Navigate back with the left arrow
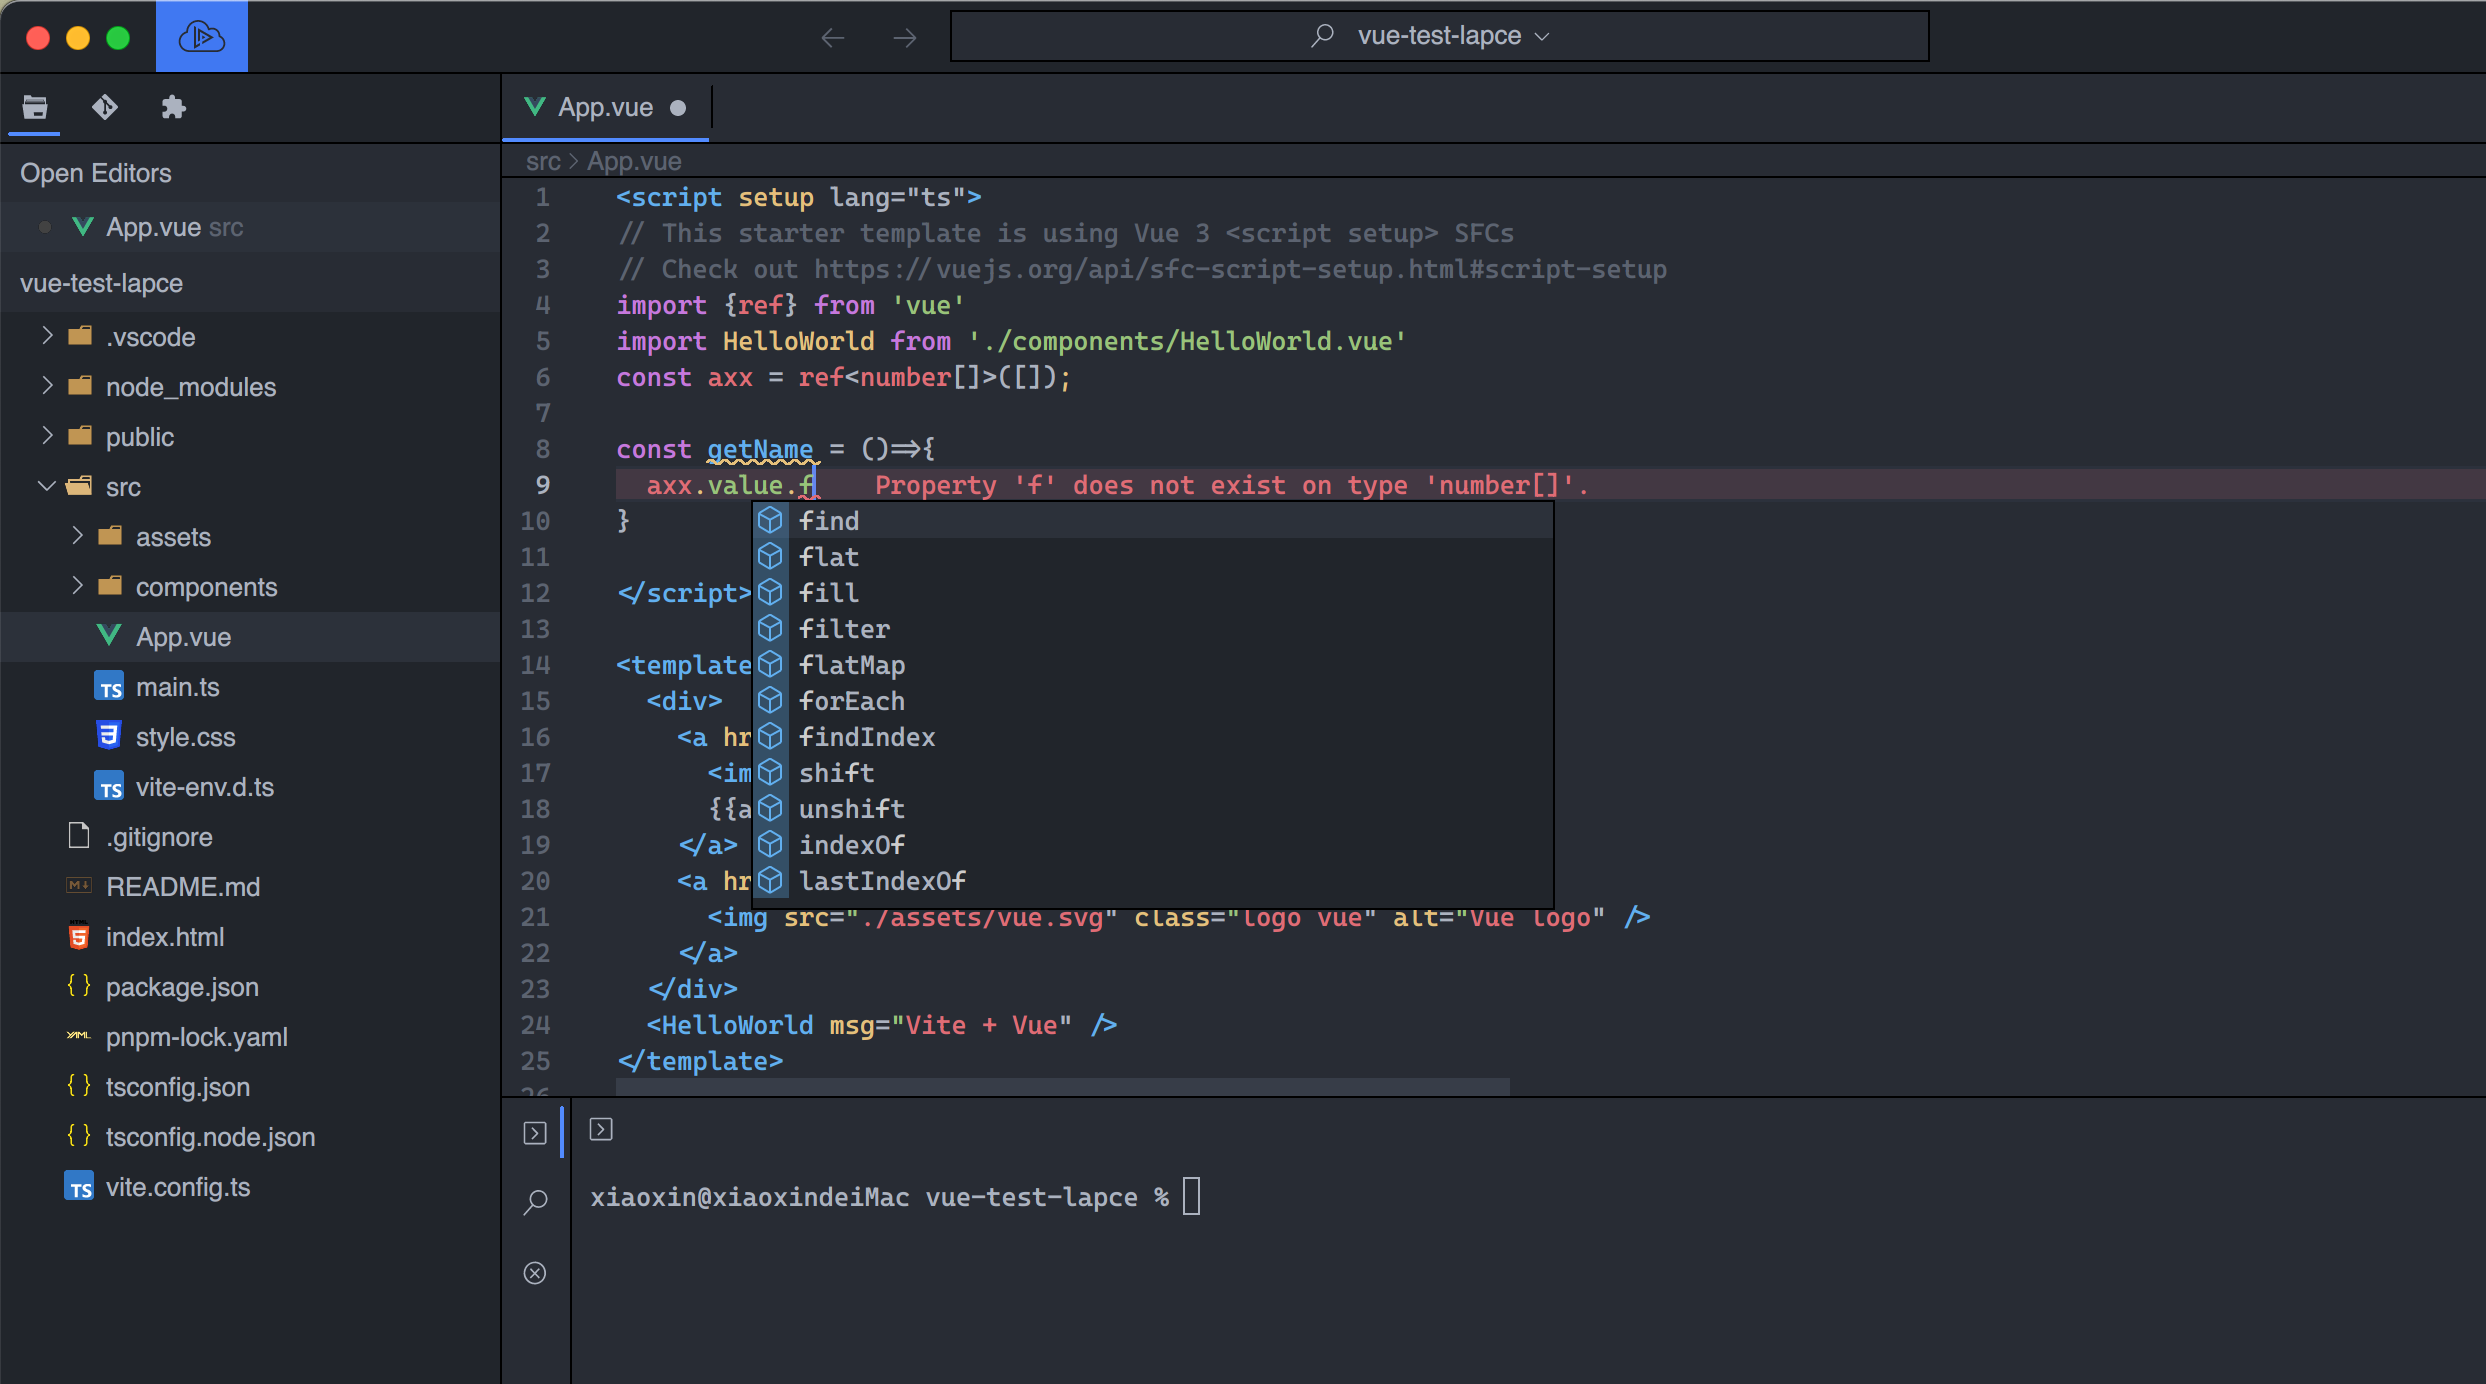2486x1384 pixels. (832, 38)
